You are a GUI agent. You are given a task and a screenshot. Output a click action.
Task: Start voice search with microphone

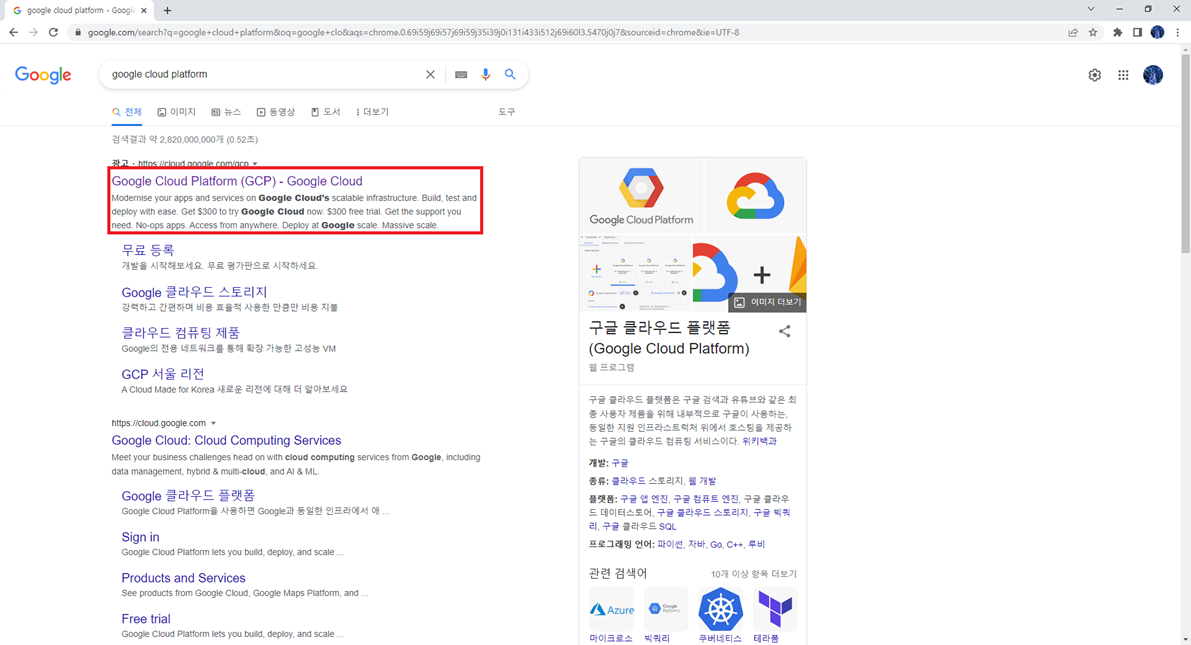485,74
